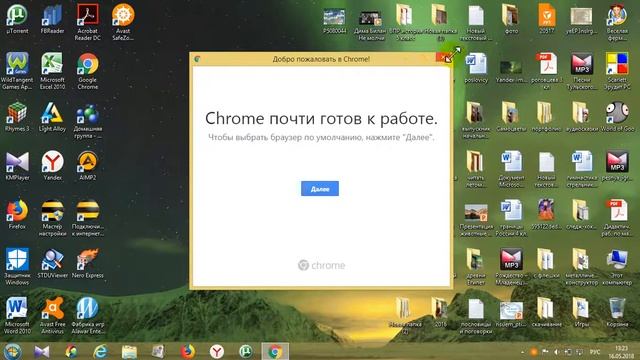Select the FBReader desktop icon
Image resolution: width=640 pixels, height=360 pixels.
pos(52,19)
